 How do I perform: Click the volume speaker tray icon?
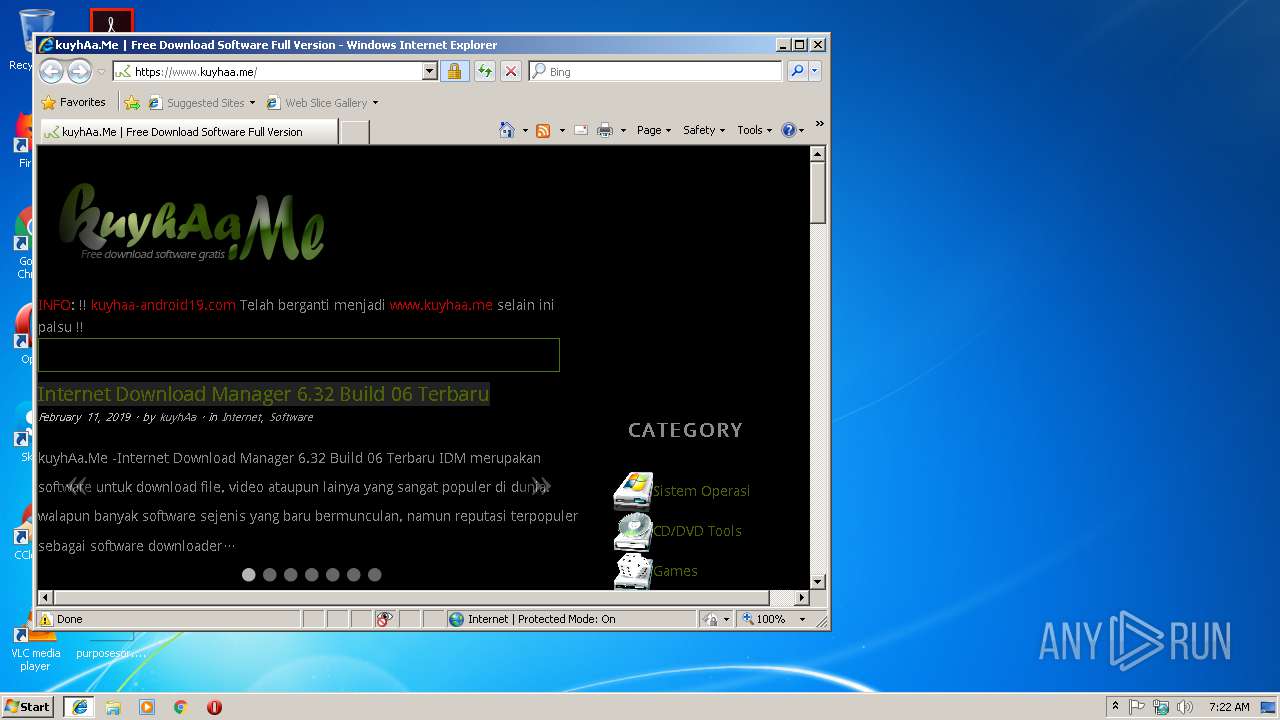pos(1185,707)
